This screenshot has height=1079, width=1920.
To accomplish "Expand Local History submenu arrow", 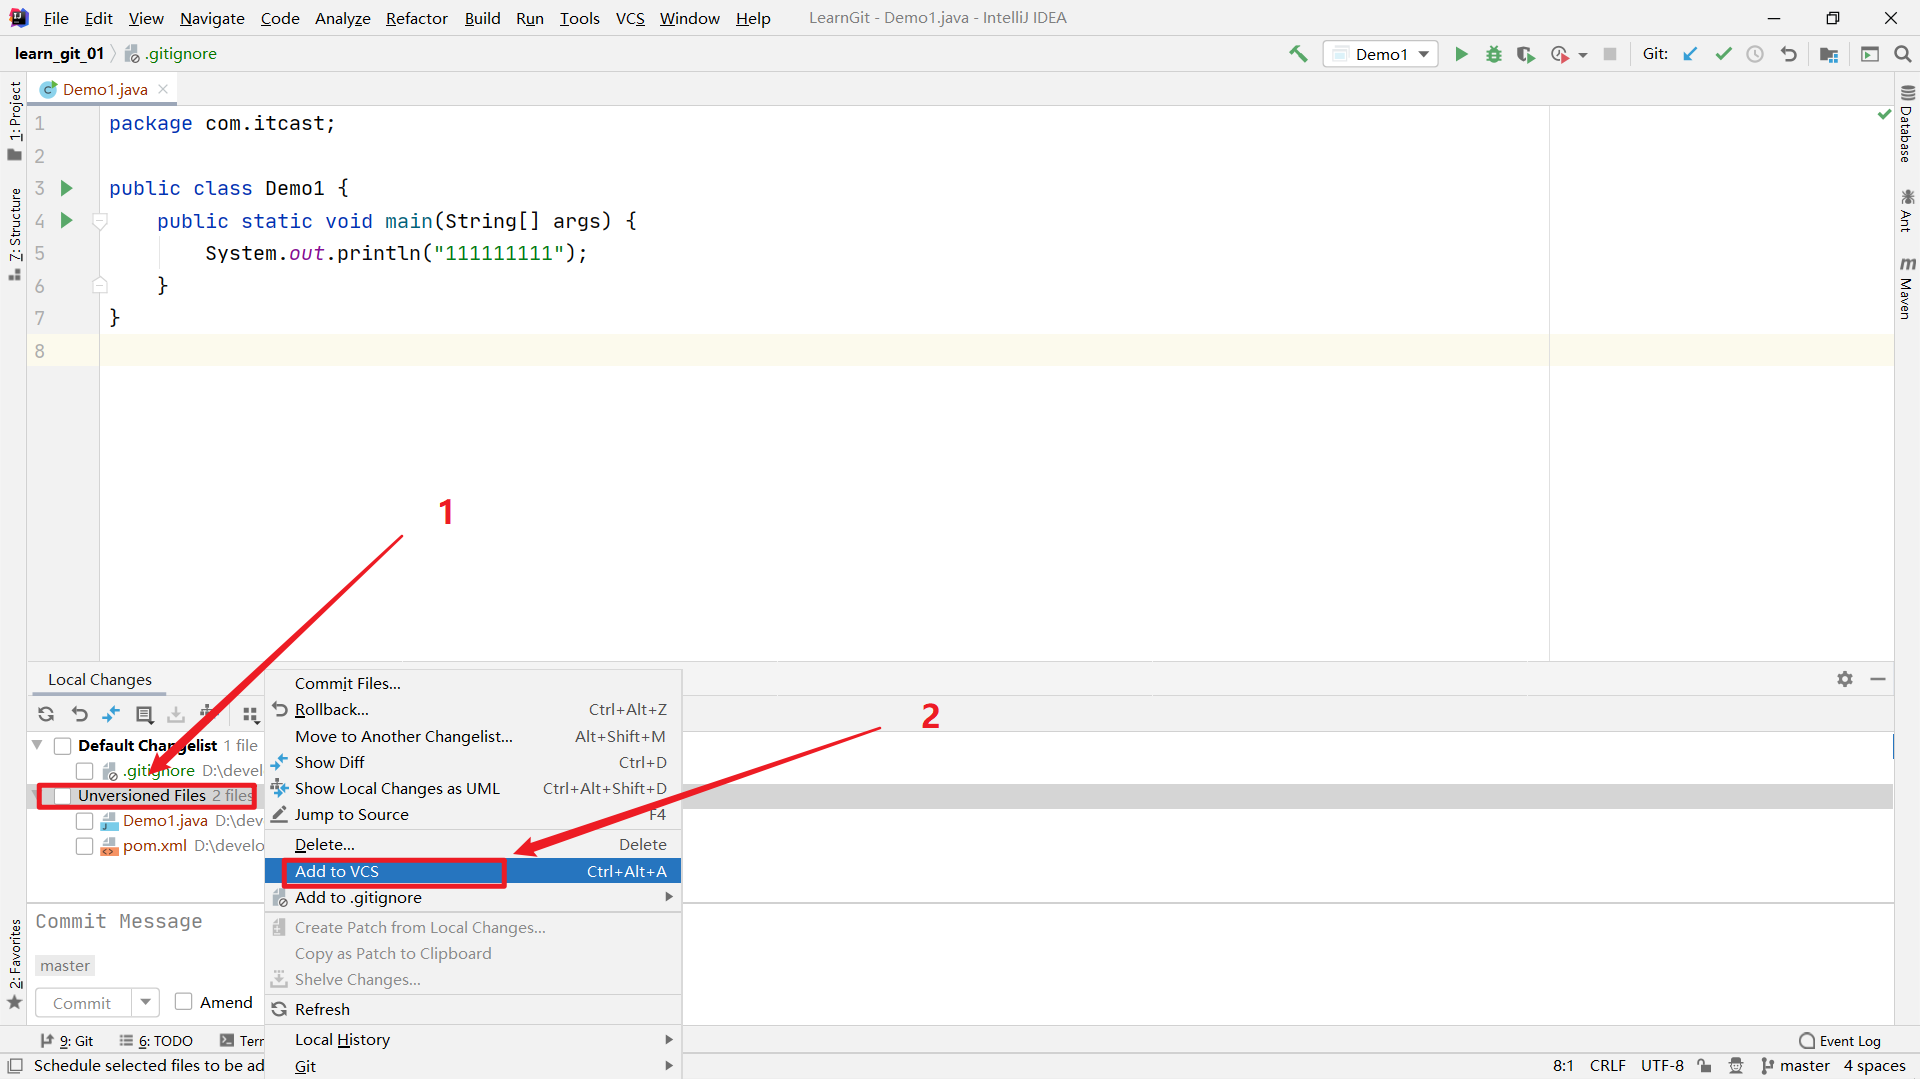I will [x=669, y=1040].
